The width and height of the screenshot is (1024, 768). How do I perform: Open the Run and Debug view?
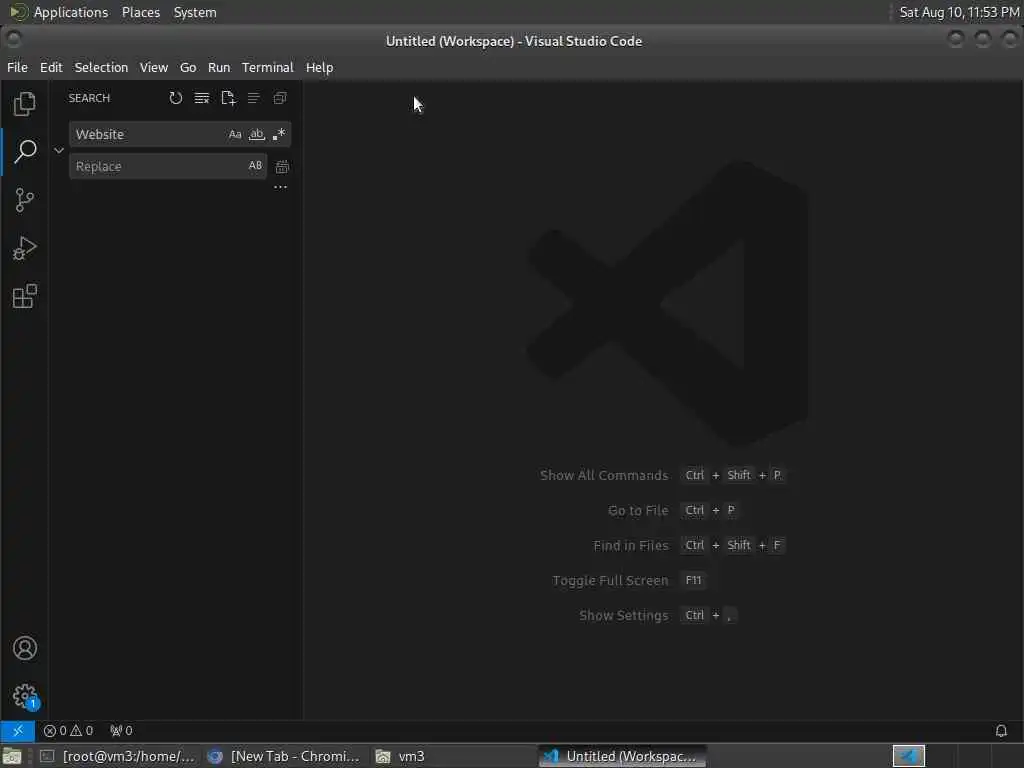24,248
